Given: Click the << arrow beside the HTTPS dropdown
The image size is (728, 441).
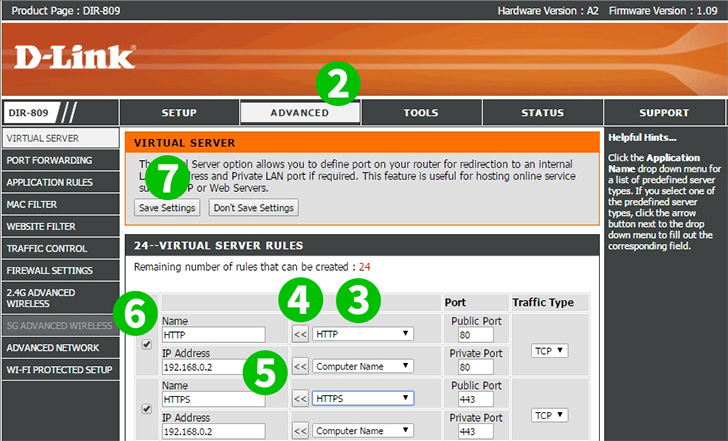Looking at the screenshot, I should (x=300, y=399).
